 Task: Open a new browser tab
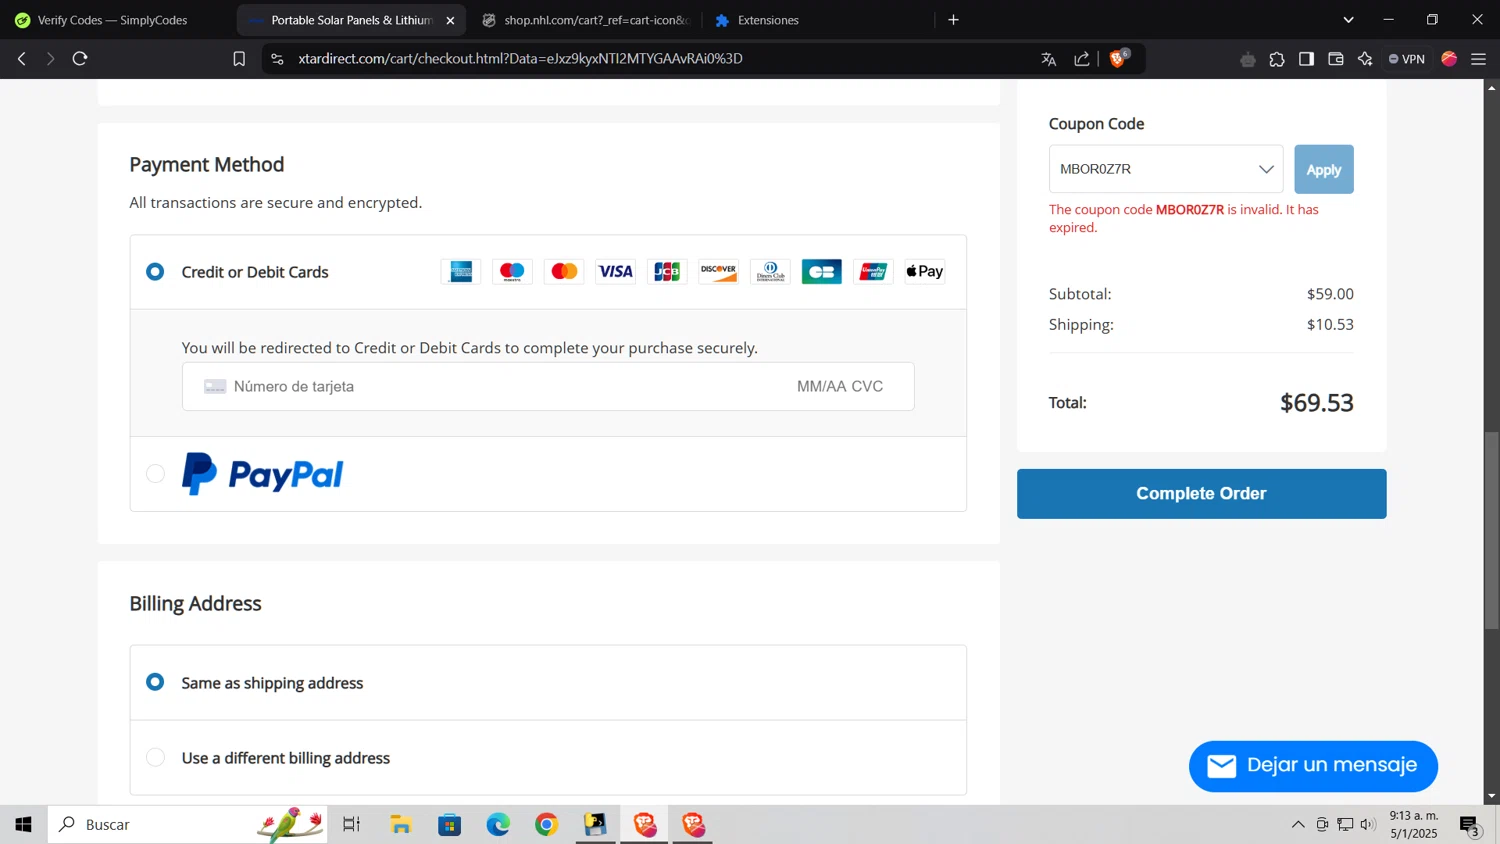point(953,20)
